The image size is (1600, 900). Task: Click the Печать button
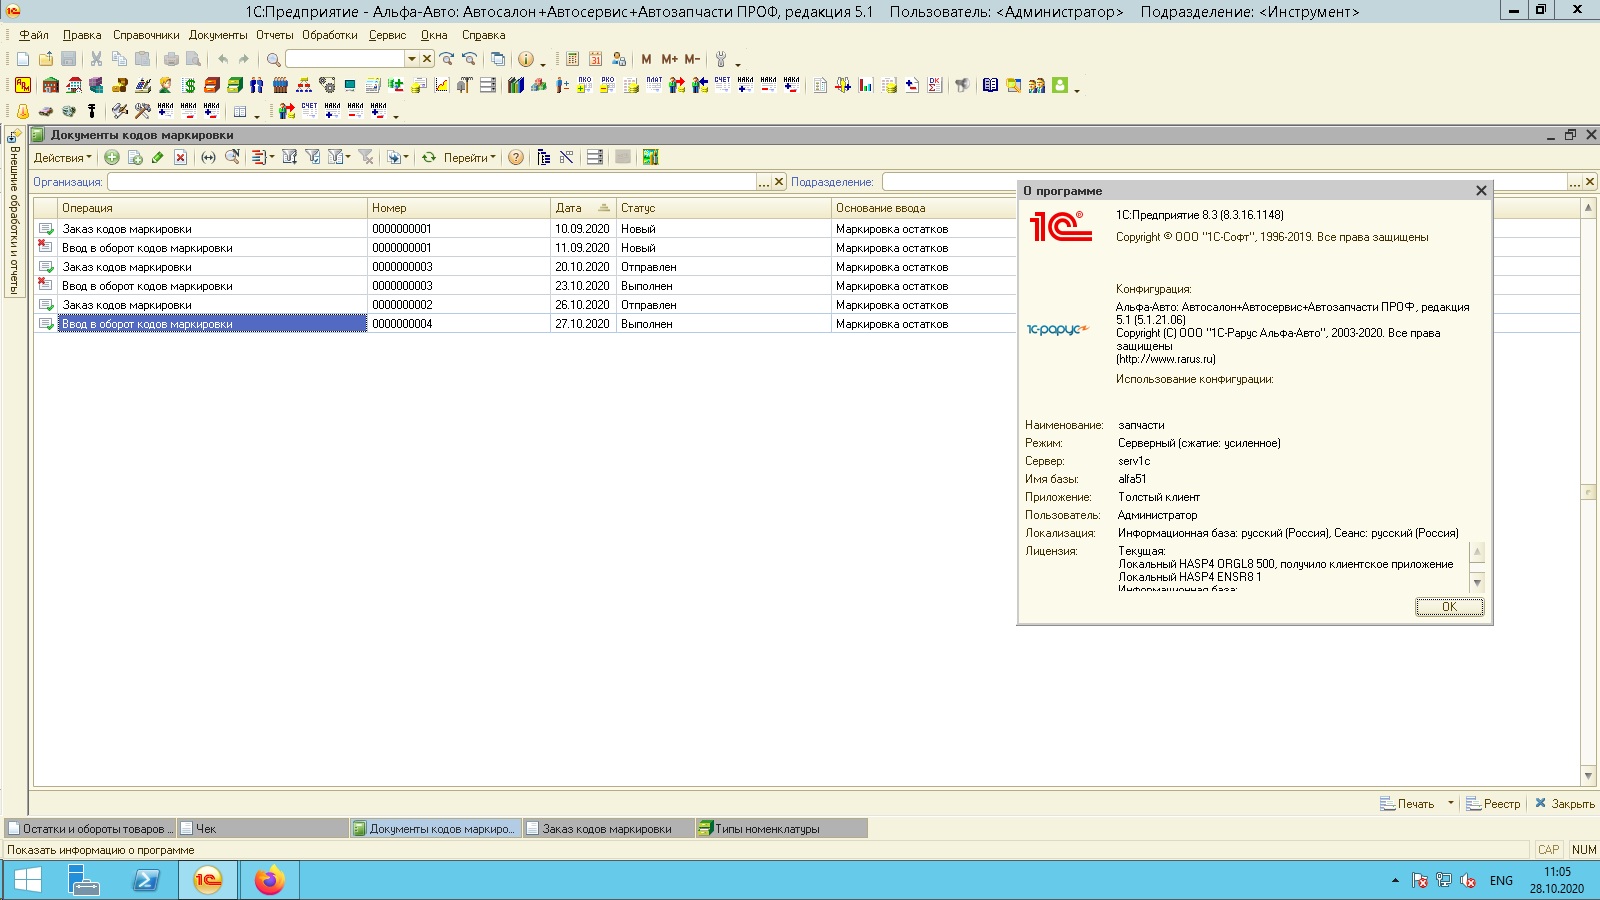(1407, 804)
